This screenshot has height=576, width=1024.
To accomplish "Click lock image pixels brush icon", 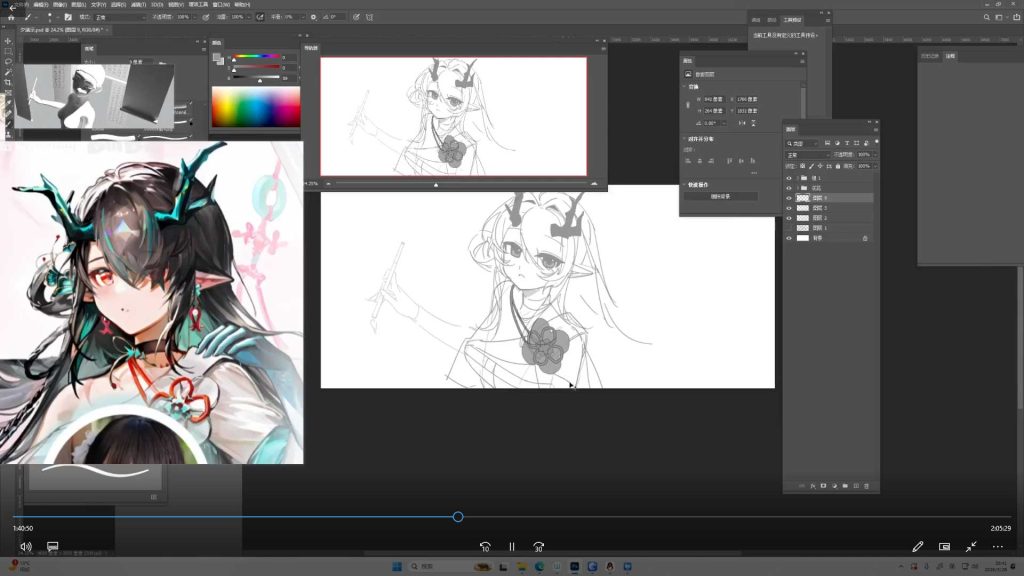I will (x=812, y=166).
